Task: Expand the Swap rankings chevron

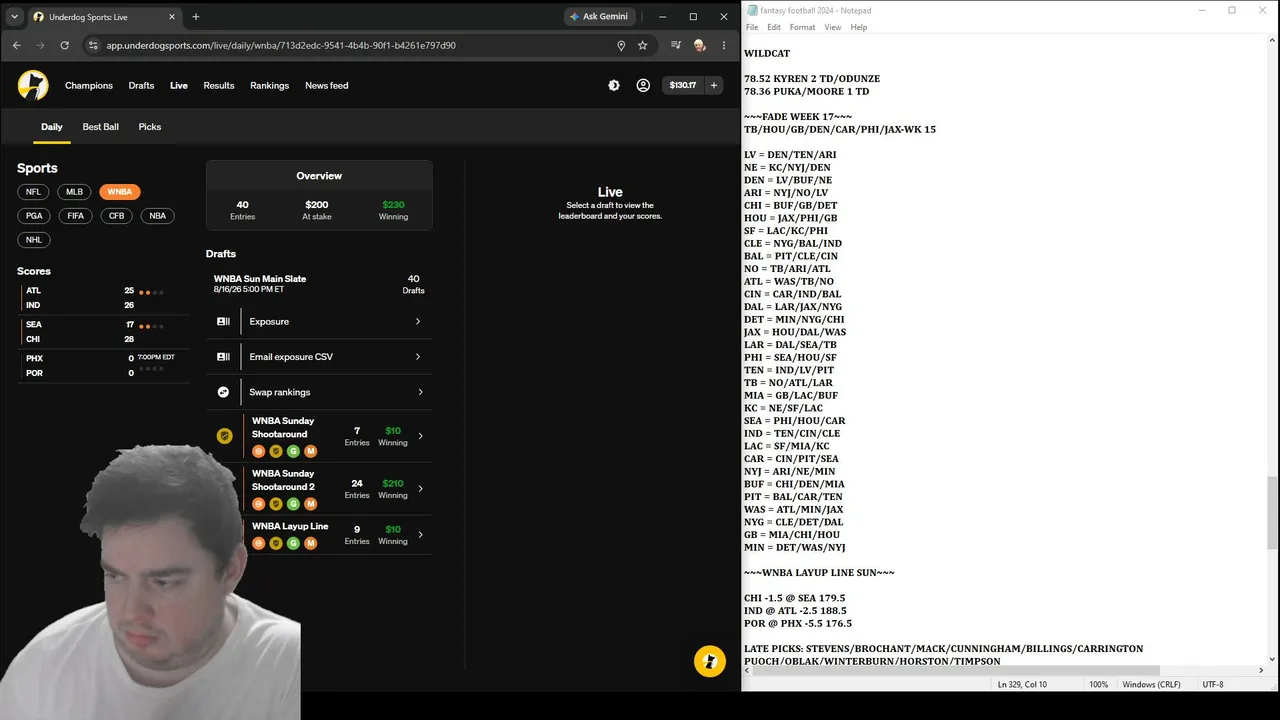Action: 420,392
